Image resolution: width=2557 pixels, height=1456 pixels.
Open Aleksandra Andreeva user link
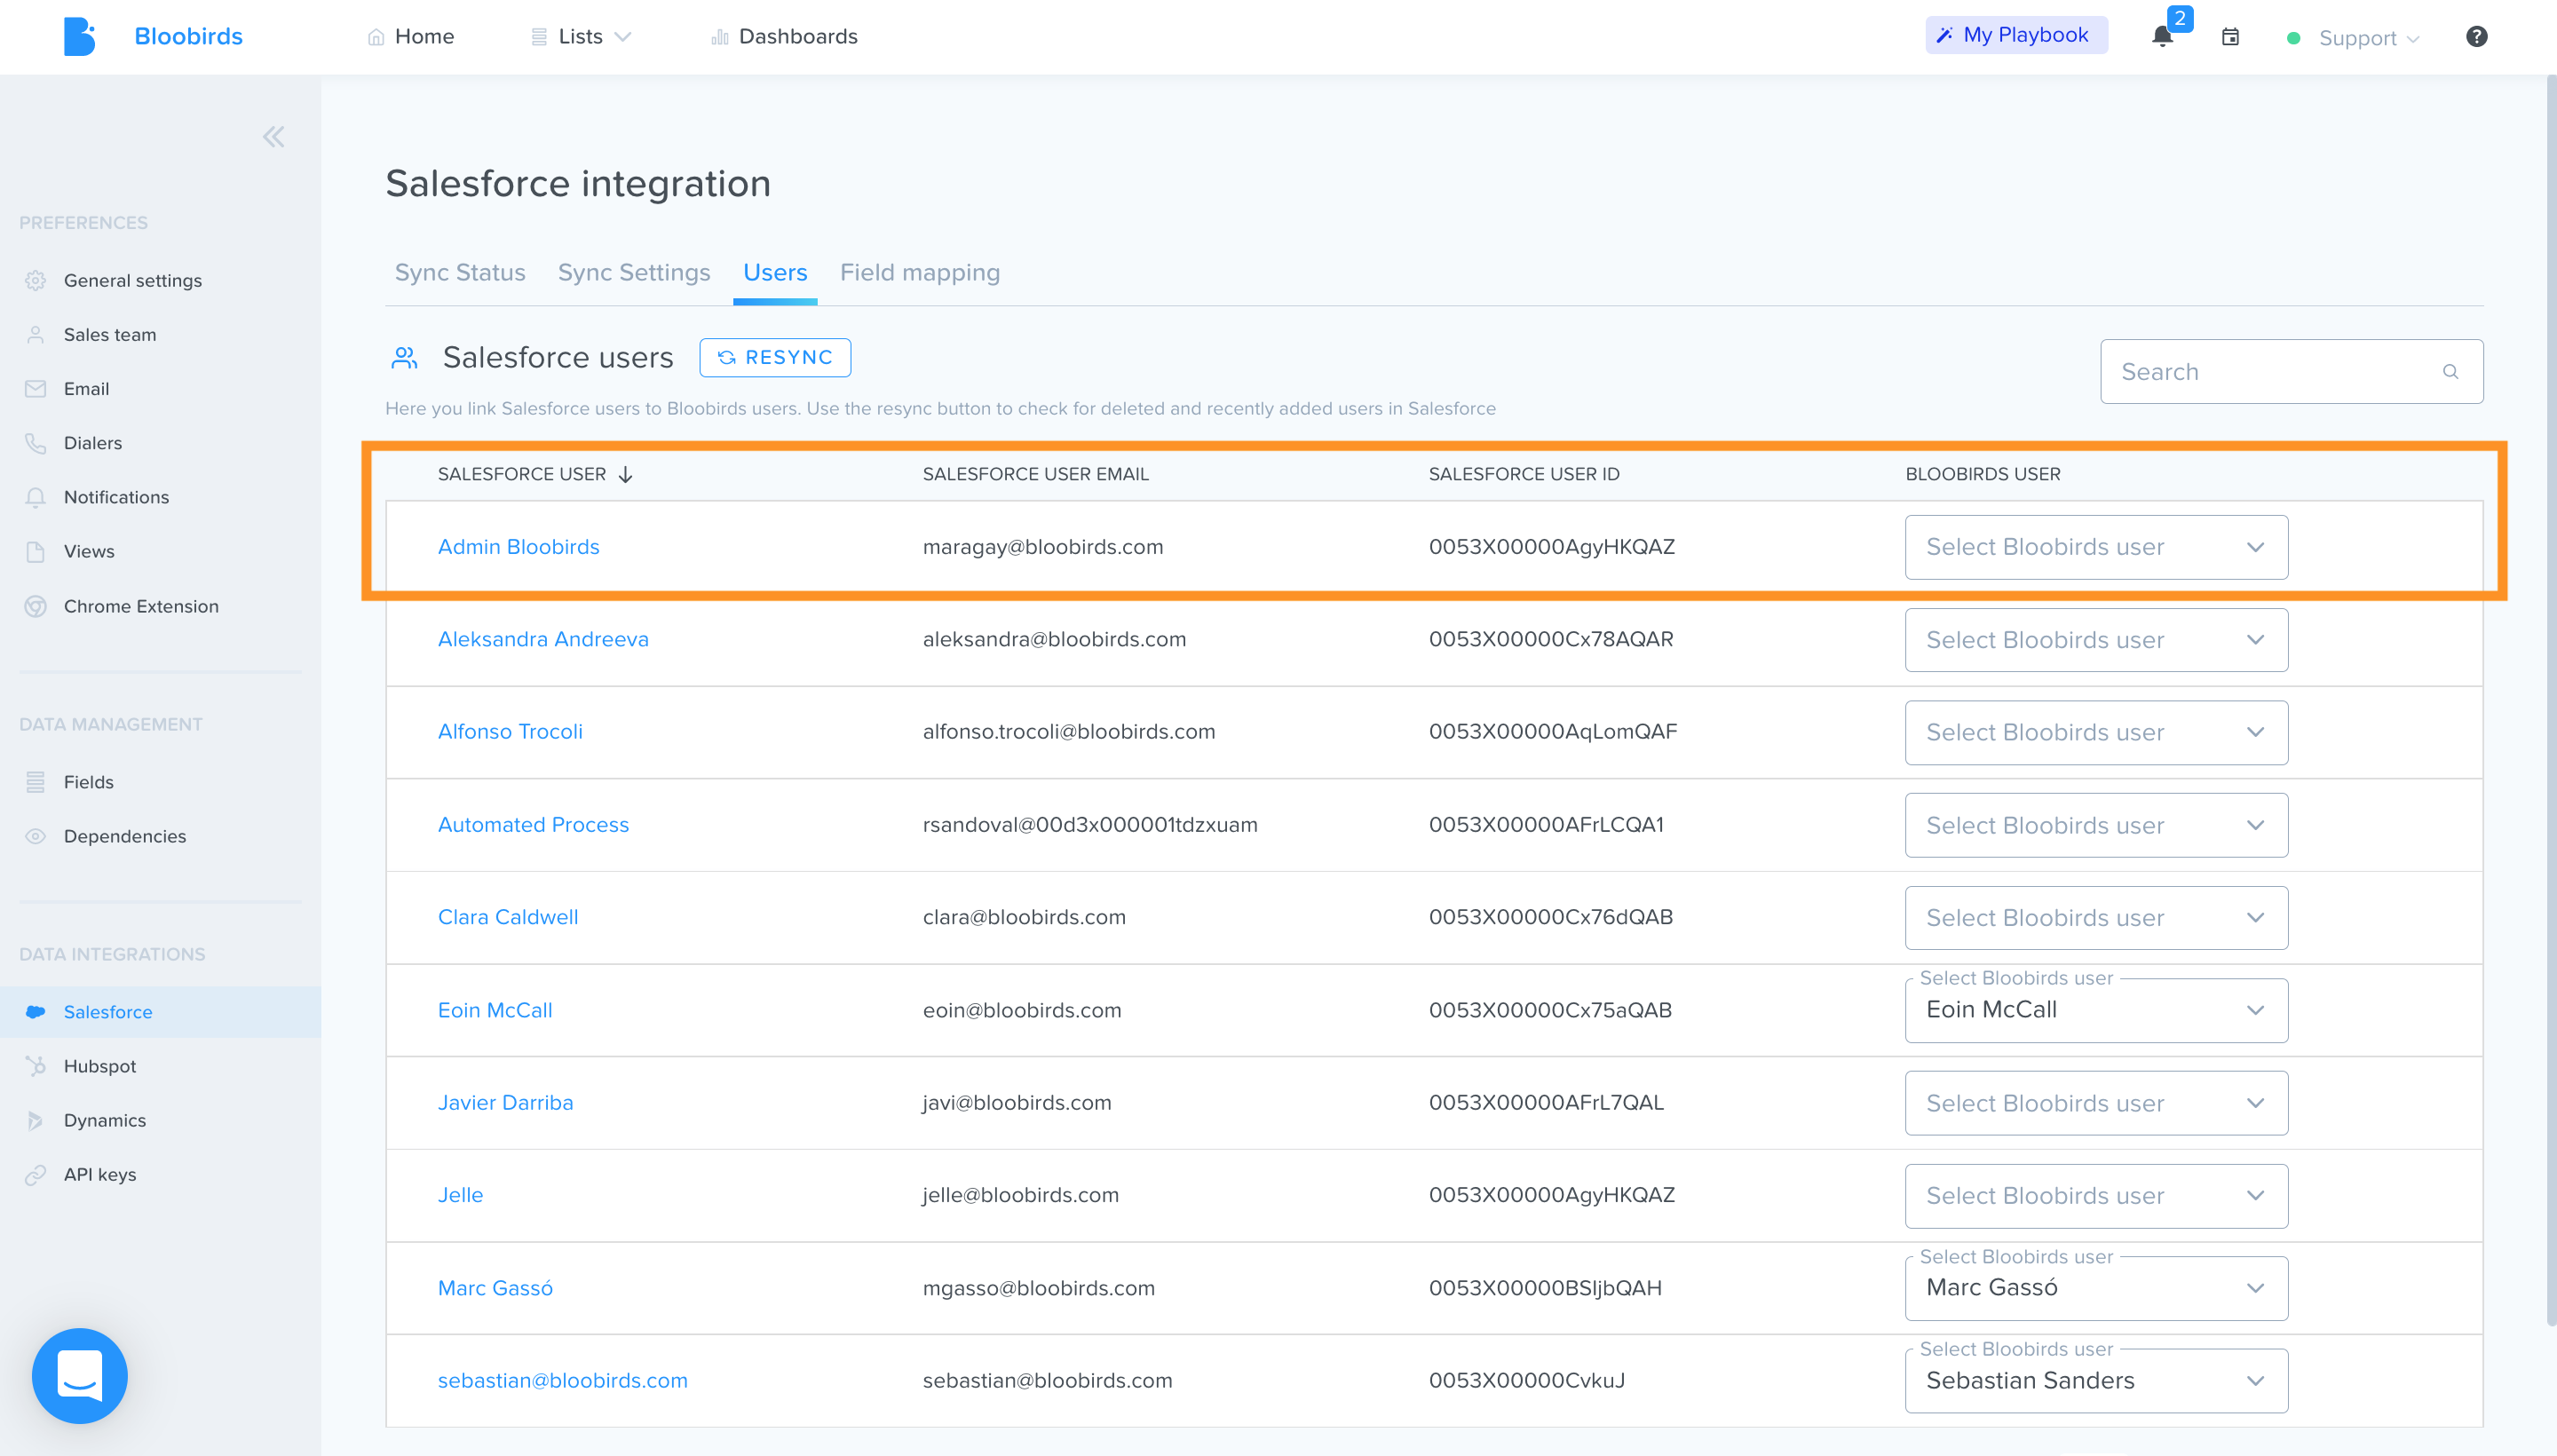click(x=543, y=640)
